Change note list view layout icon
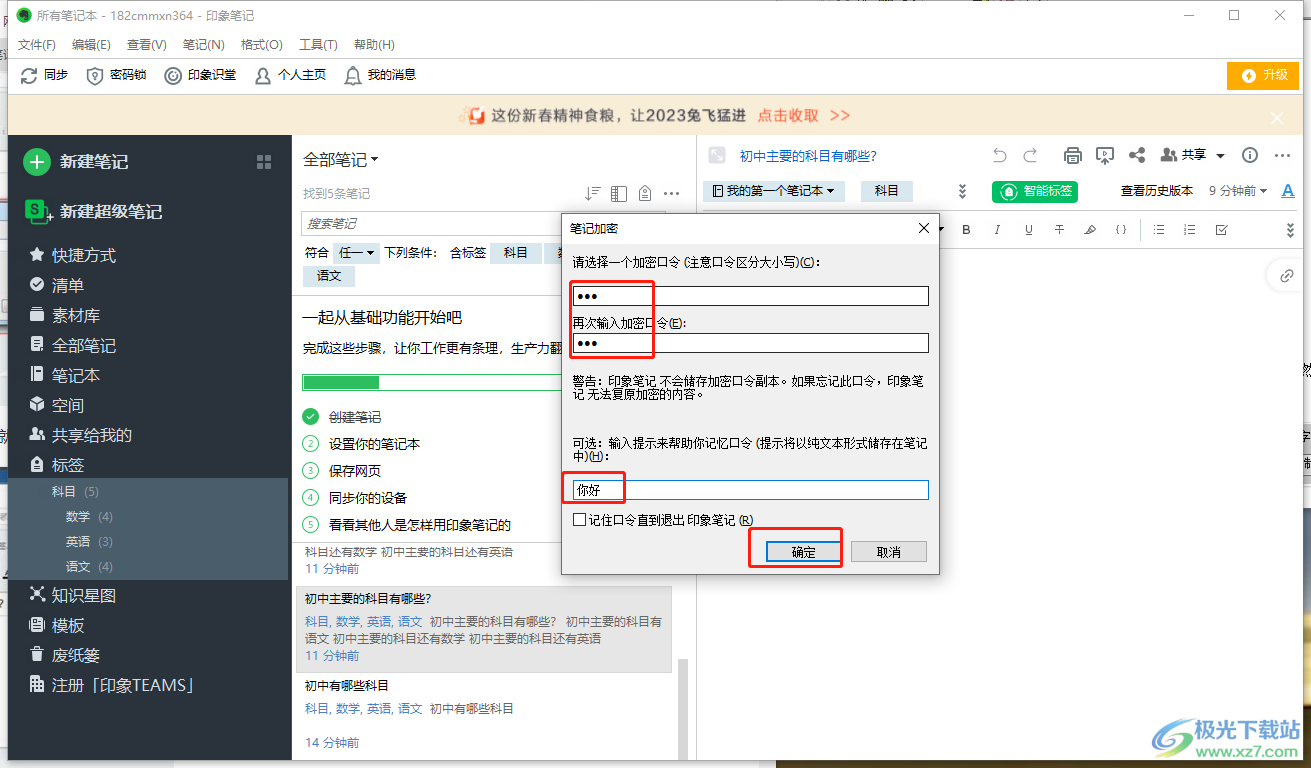 pos(619,193)
